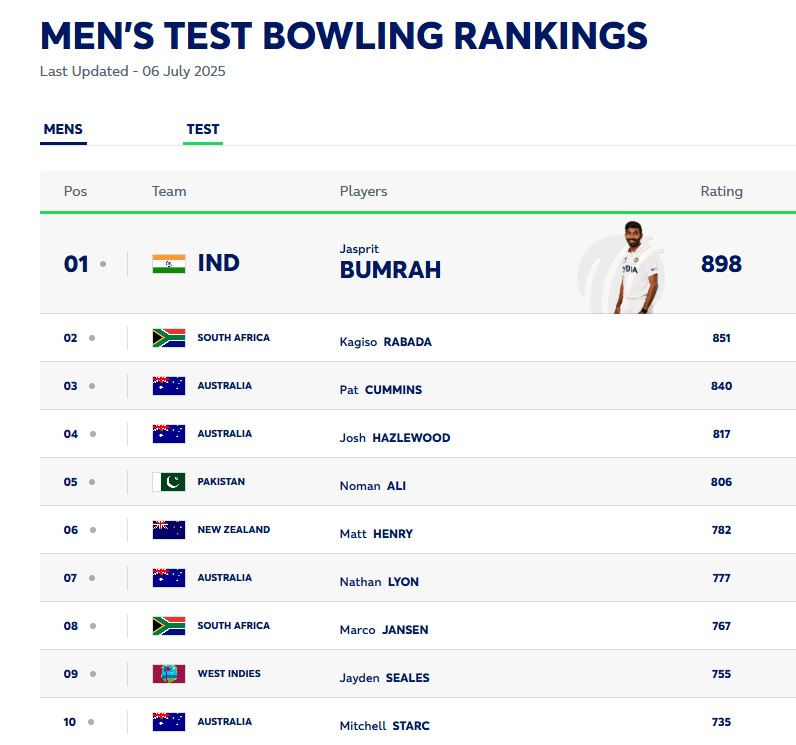Open Jasprit BUMRAH player name link

click(x=390, y=262)
